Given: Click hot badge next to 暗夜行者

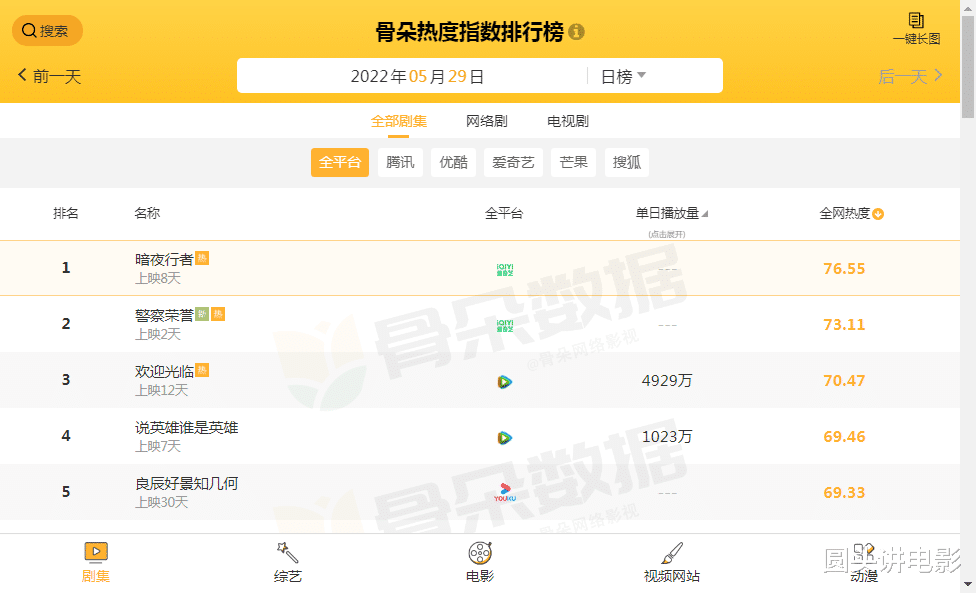Looking at the screenshot, I should pos(202,258).
